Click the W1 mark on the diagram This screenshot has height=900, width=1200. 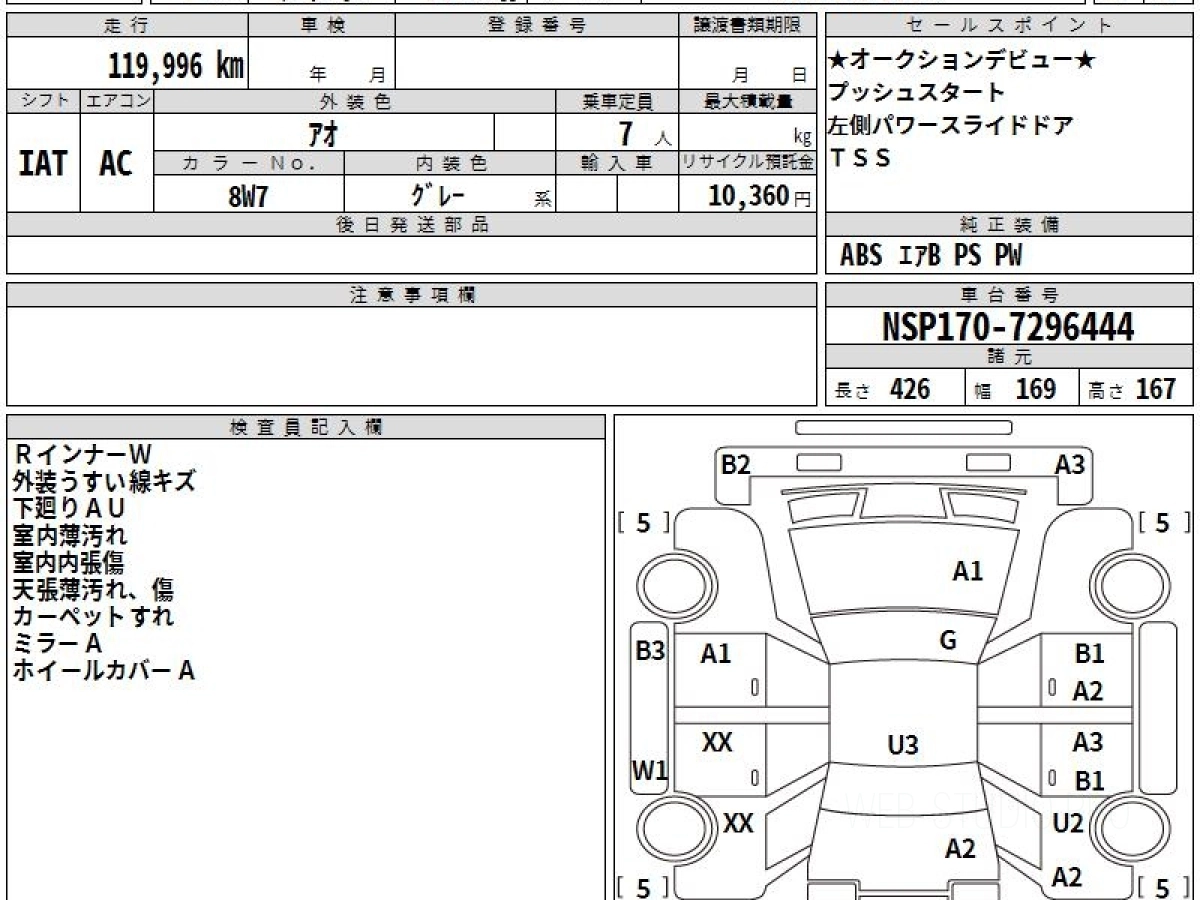[x=650, y=771]
